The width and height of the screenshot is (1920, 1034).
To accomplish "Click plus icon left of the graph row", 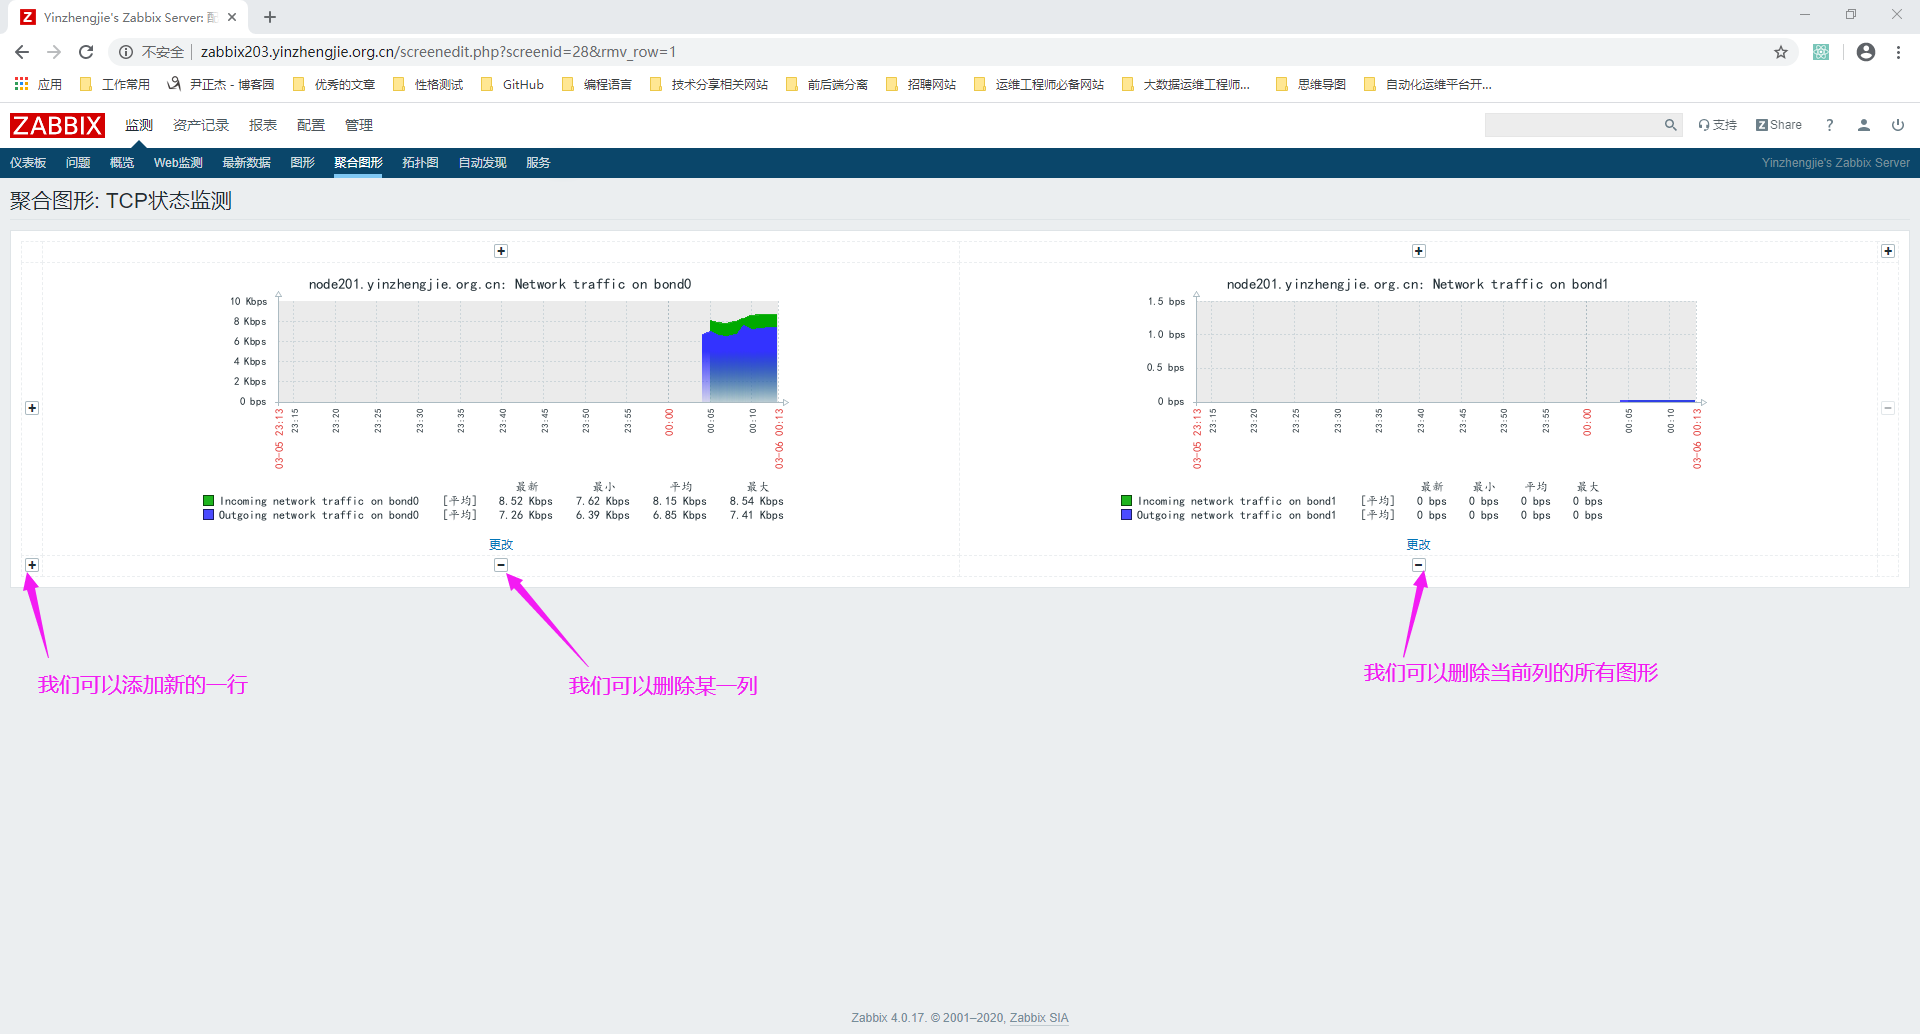I will 32,408.
